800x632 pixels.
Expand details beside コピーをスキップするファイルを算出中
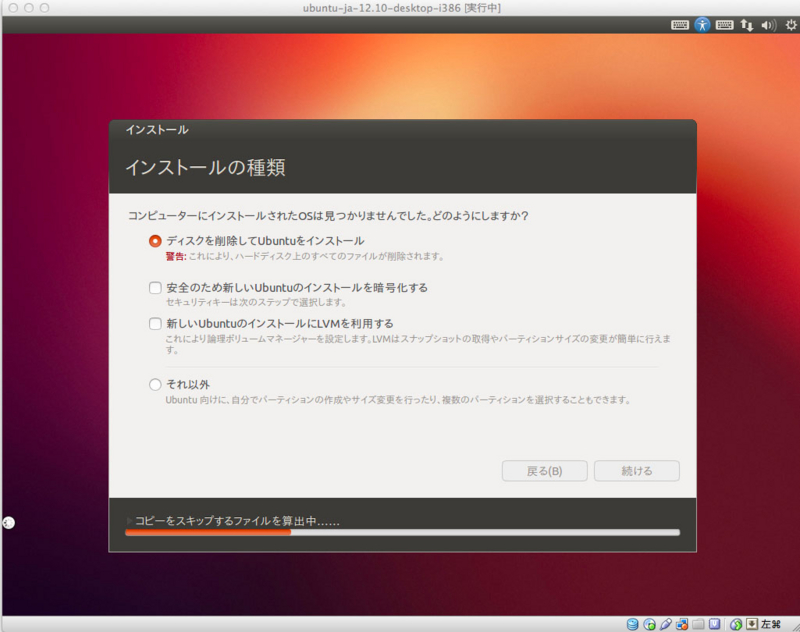point(129,521)
